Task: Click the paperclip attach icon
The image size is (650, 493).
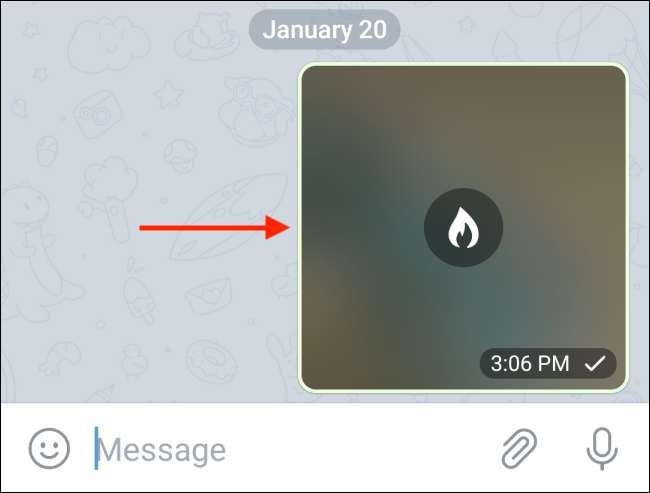Action: click(x=519, y=449)
